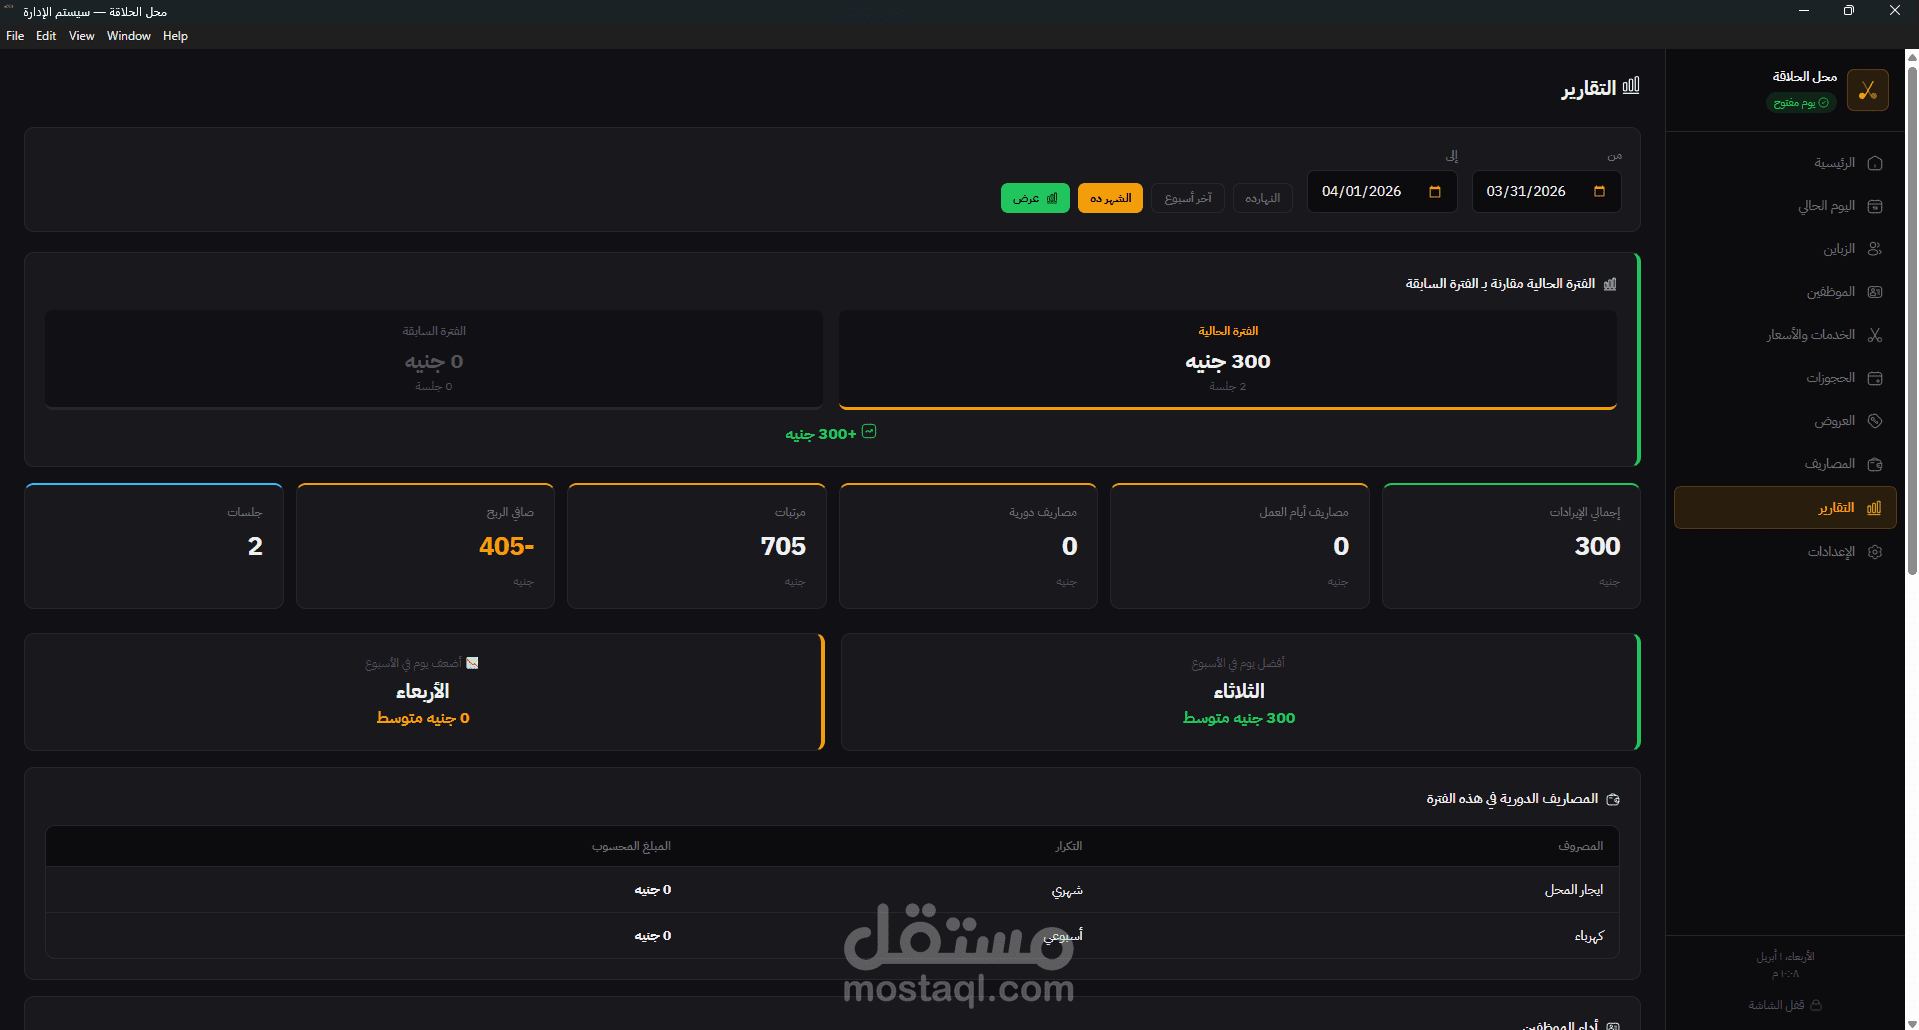
Task: Open the File menu
Action: (x=15, y=36)
